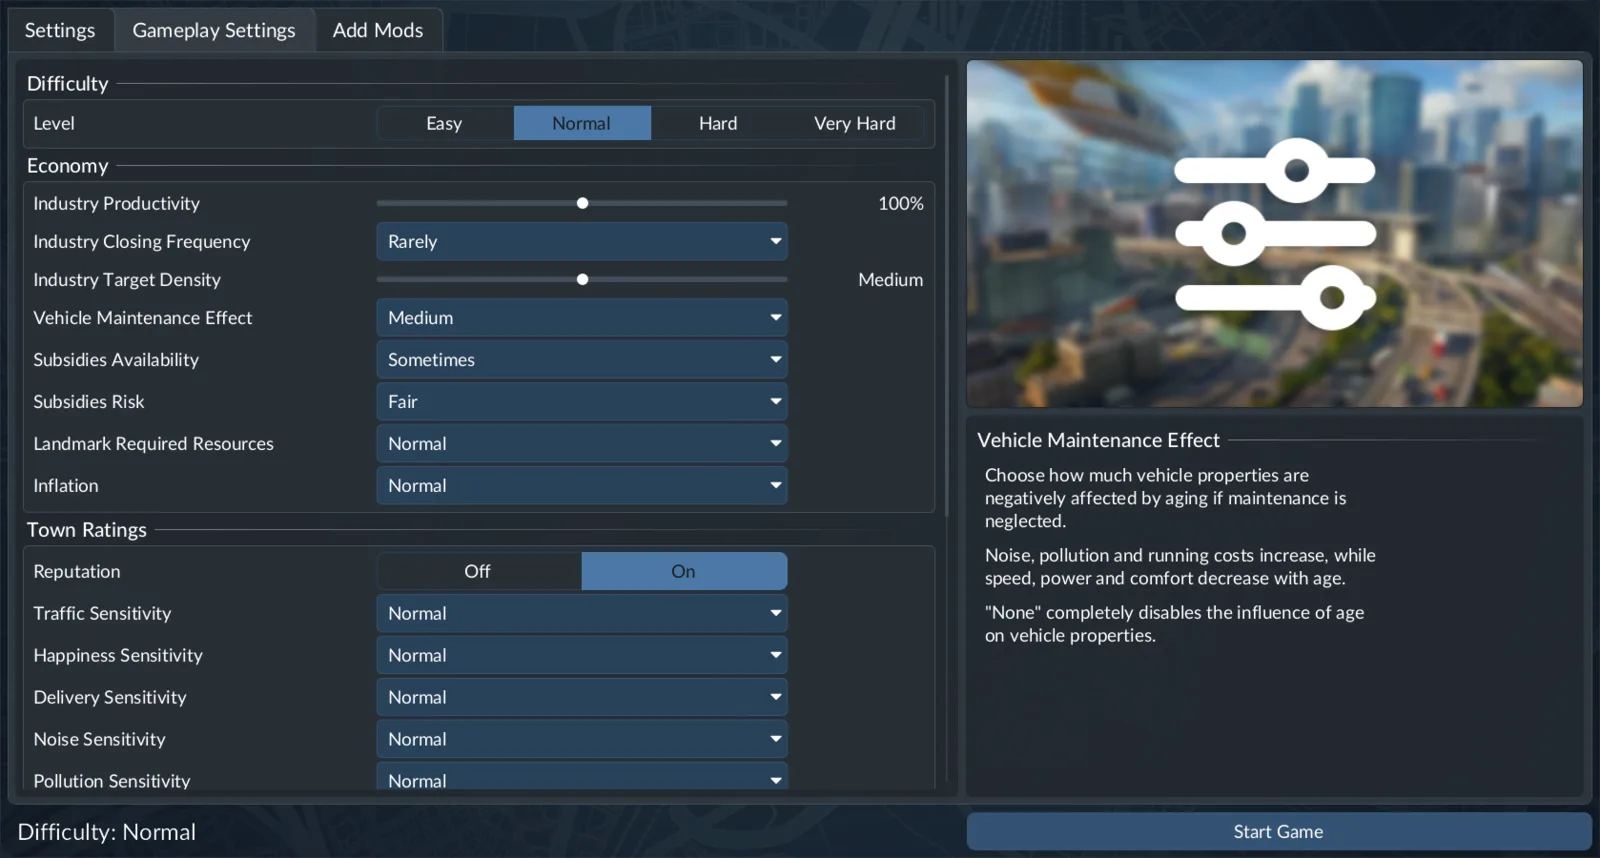The width and height of the screenshot is (1600, 858).
Task: Click the Industry Productivity label
Action: point(116,203)
